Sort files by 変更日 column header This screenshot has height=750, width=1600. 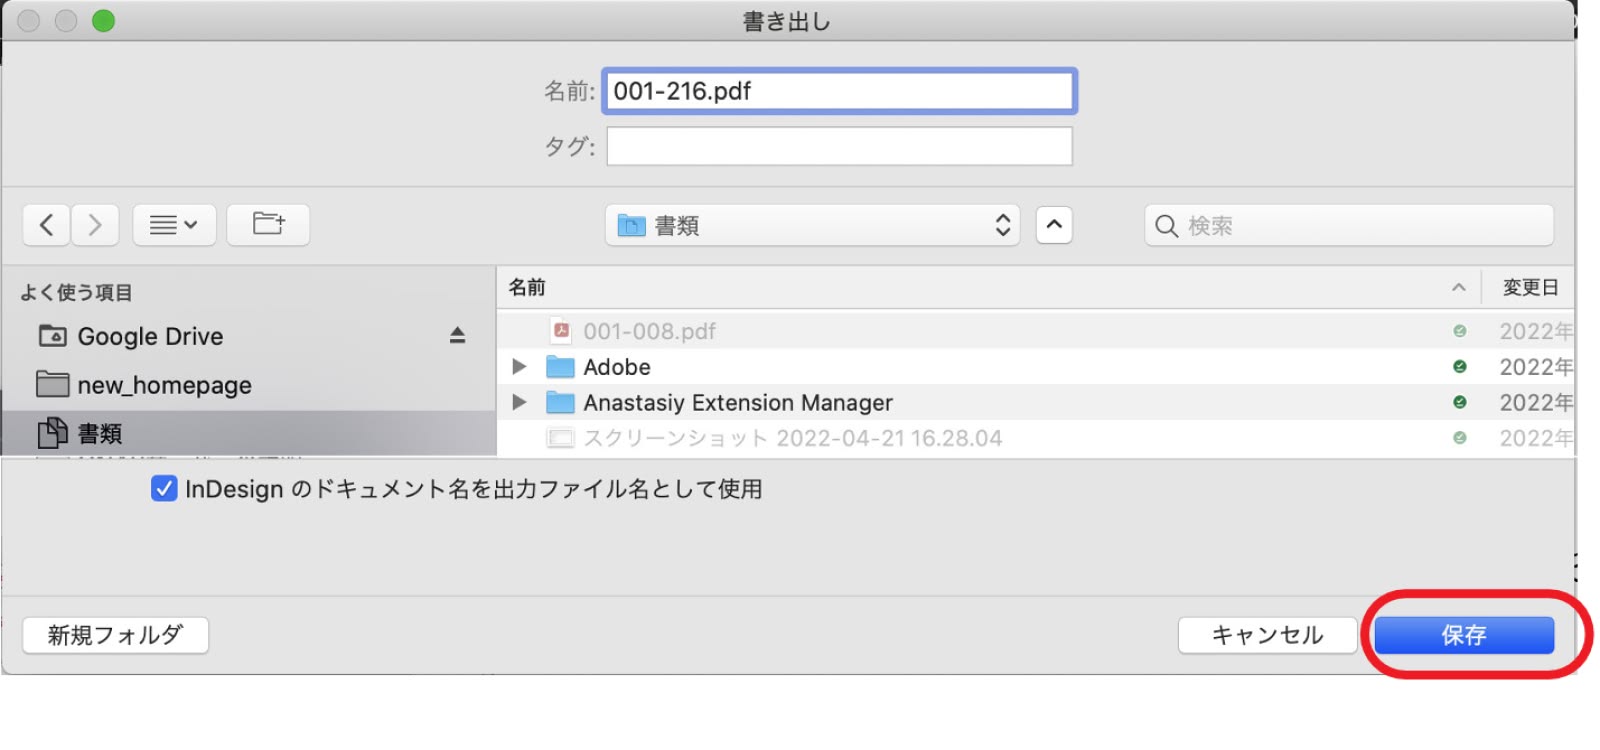pyautogui.click(x=1530, y=288)
